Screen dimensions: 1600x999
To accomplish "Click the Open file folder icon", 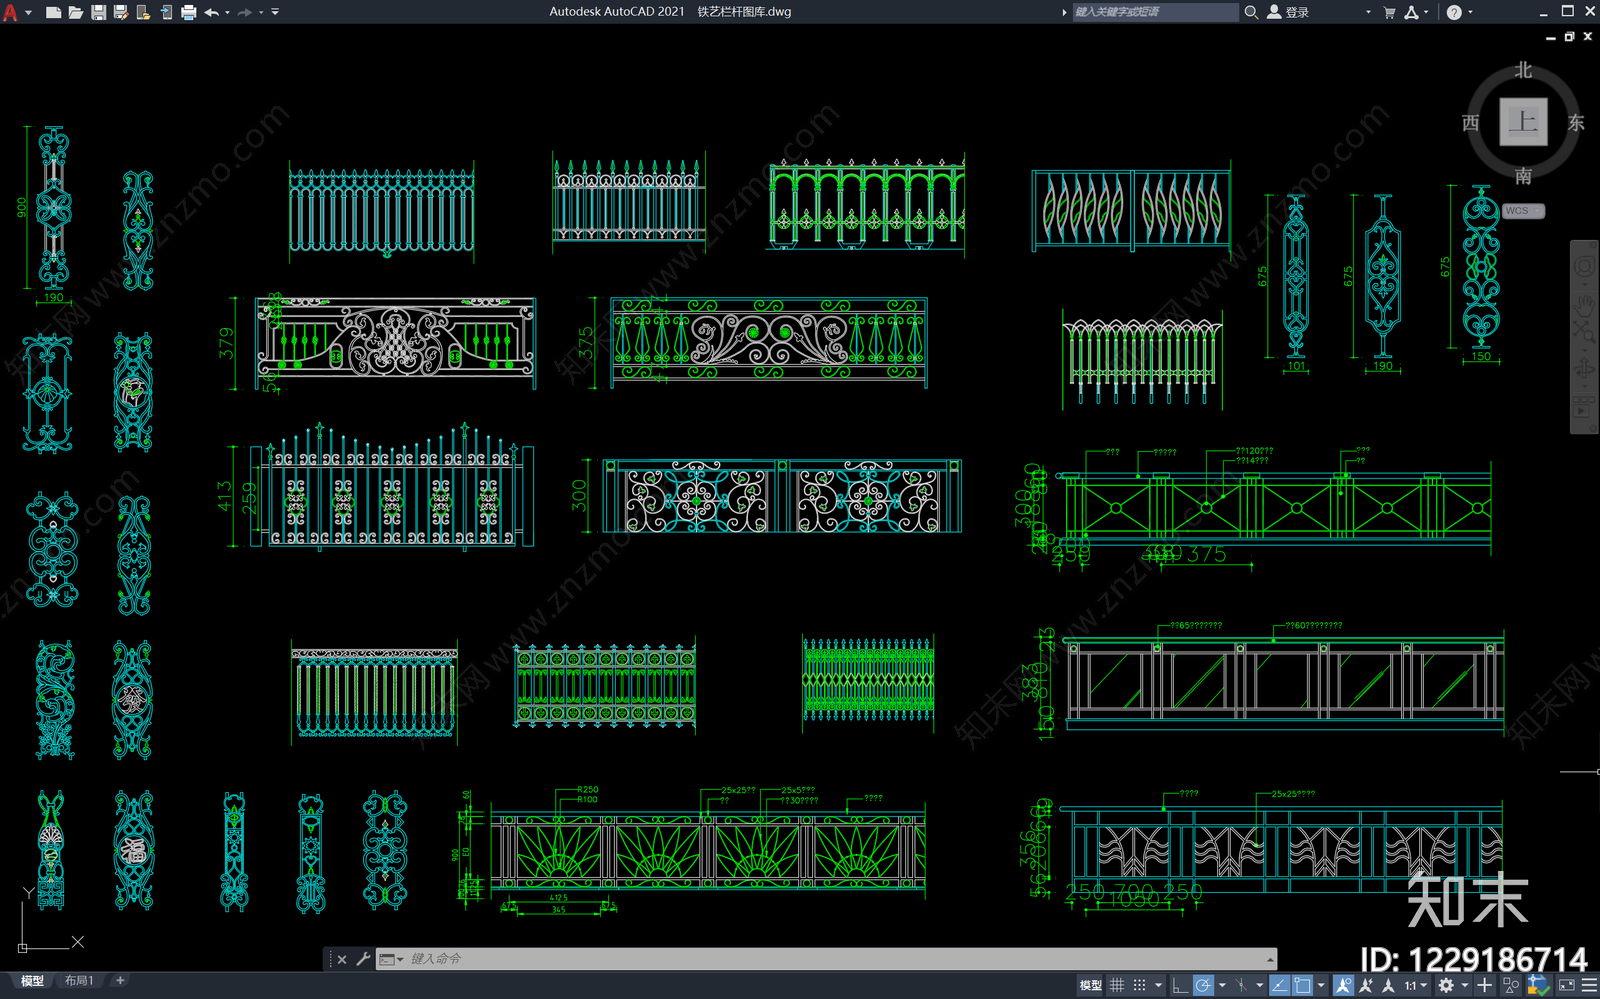I will [x=76, y=12].
